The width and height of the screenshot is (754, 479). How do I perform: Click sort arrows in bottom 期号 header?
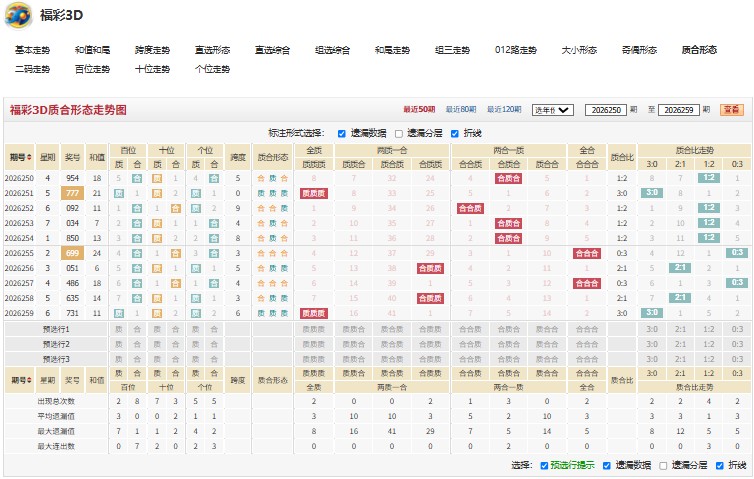[x=29, y=380]
